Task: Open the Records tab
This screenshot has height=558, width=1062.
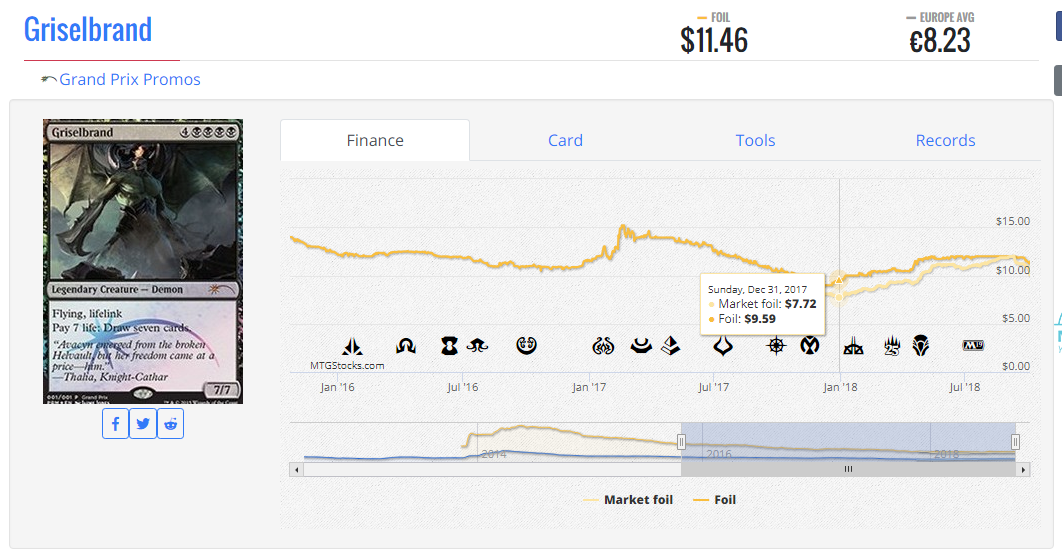Action: pos(945,141)
